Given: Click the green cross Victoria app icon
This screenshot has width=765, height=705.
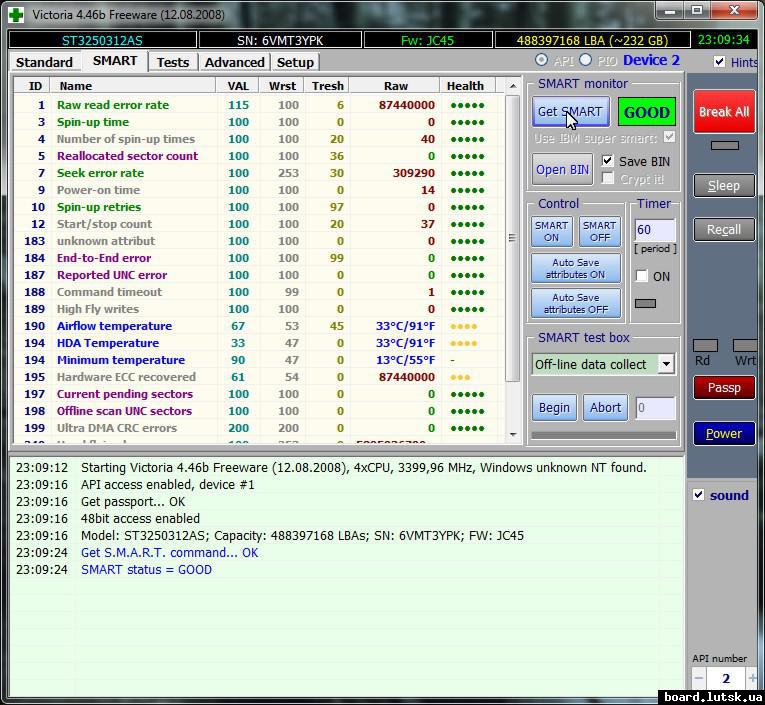Looking at the screenshot, I should coord(15,14).
